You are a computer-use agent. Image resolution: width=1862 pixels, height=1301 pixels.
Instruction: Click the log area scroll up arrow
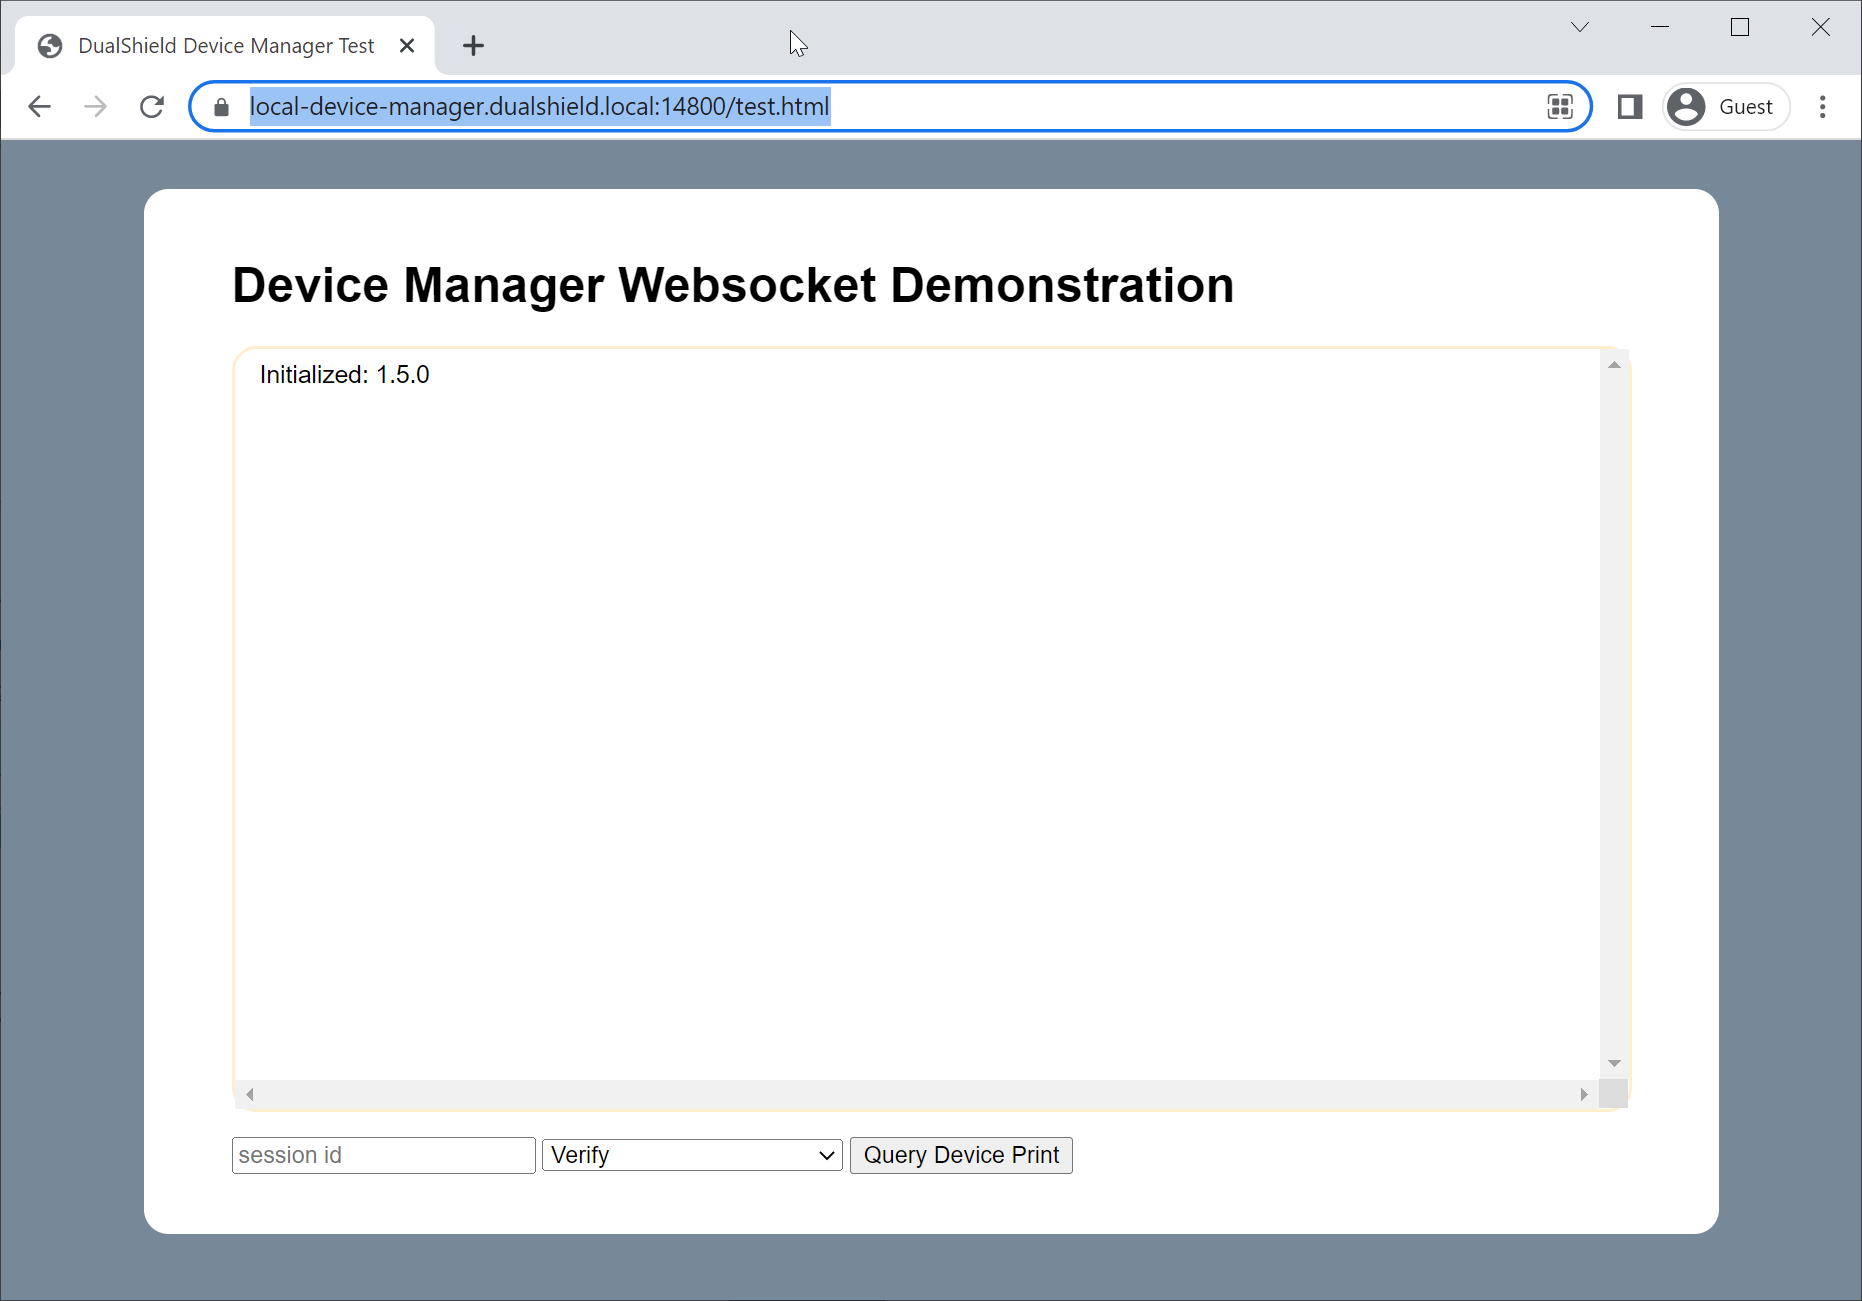tap(1614, 365)
